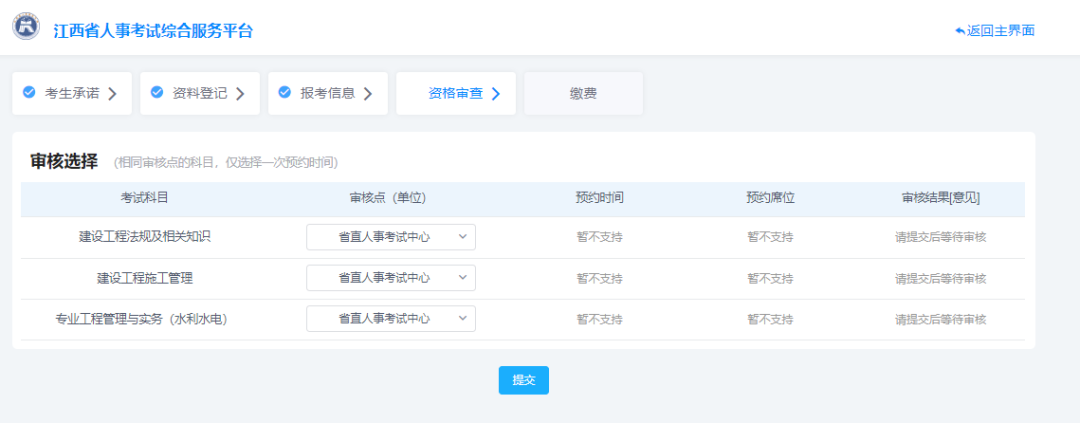Click the chevron arrow after 资料登记
Image resolution: width=1080 pixels, height=423 pixels.
coord(240,94)
